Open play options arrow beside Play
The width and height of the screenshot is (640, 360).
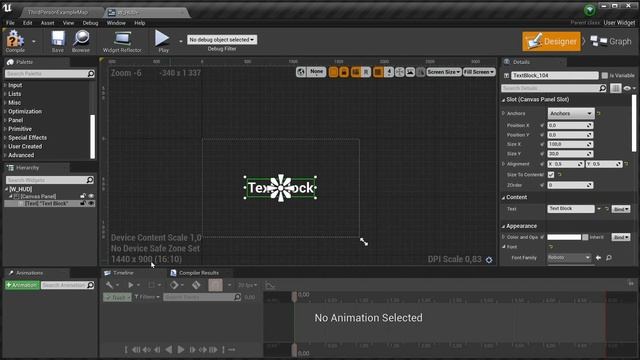tap(180, 41)
